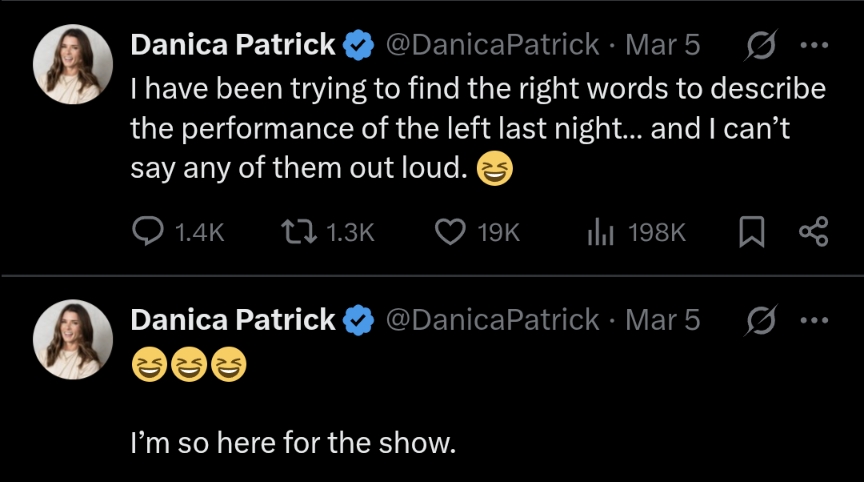864x482 pixels.
Task: Click the verified badge on first tweet
Action: [359, 45]
